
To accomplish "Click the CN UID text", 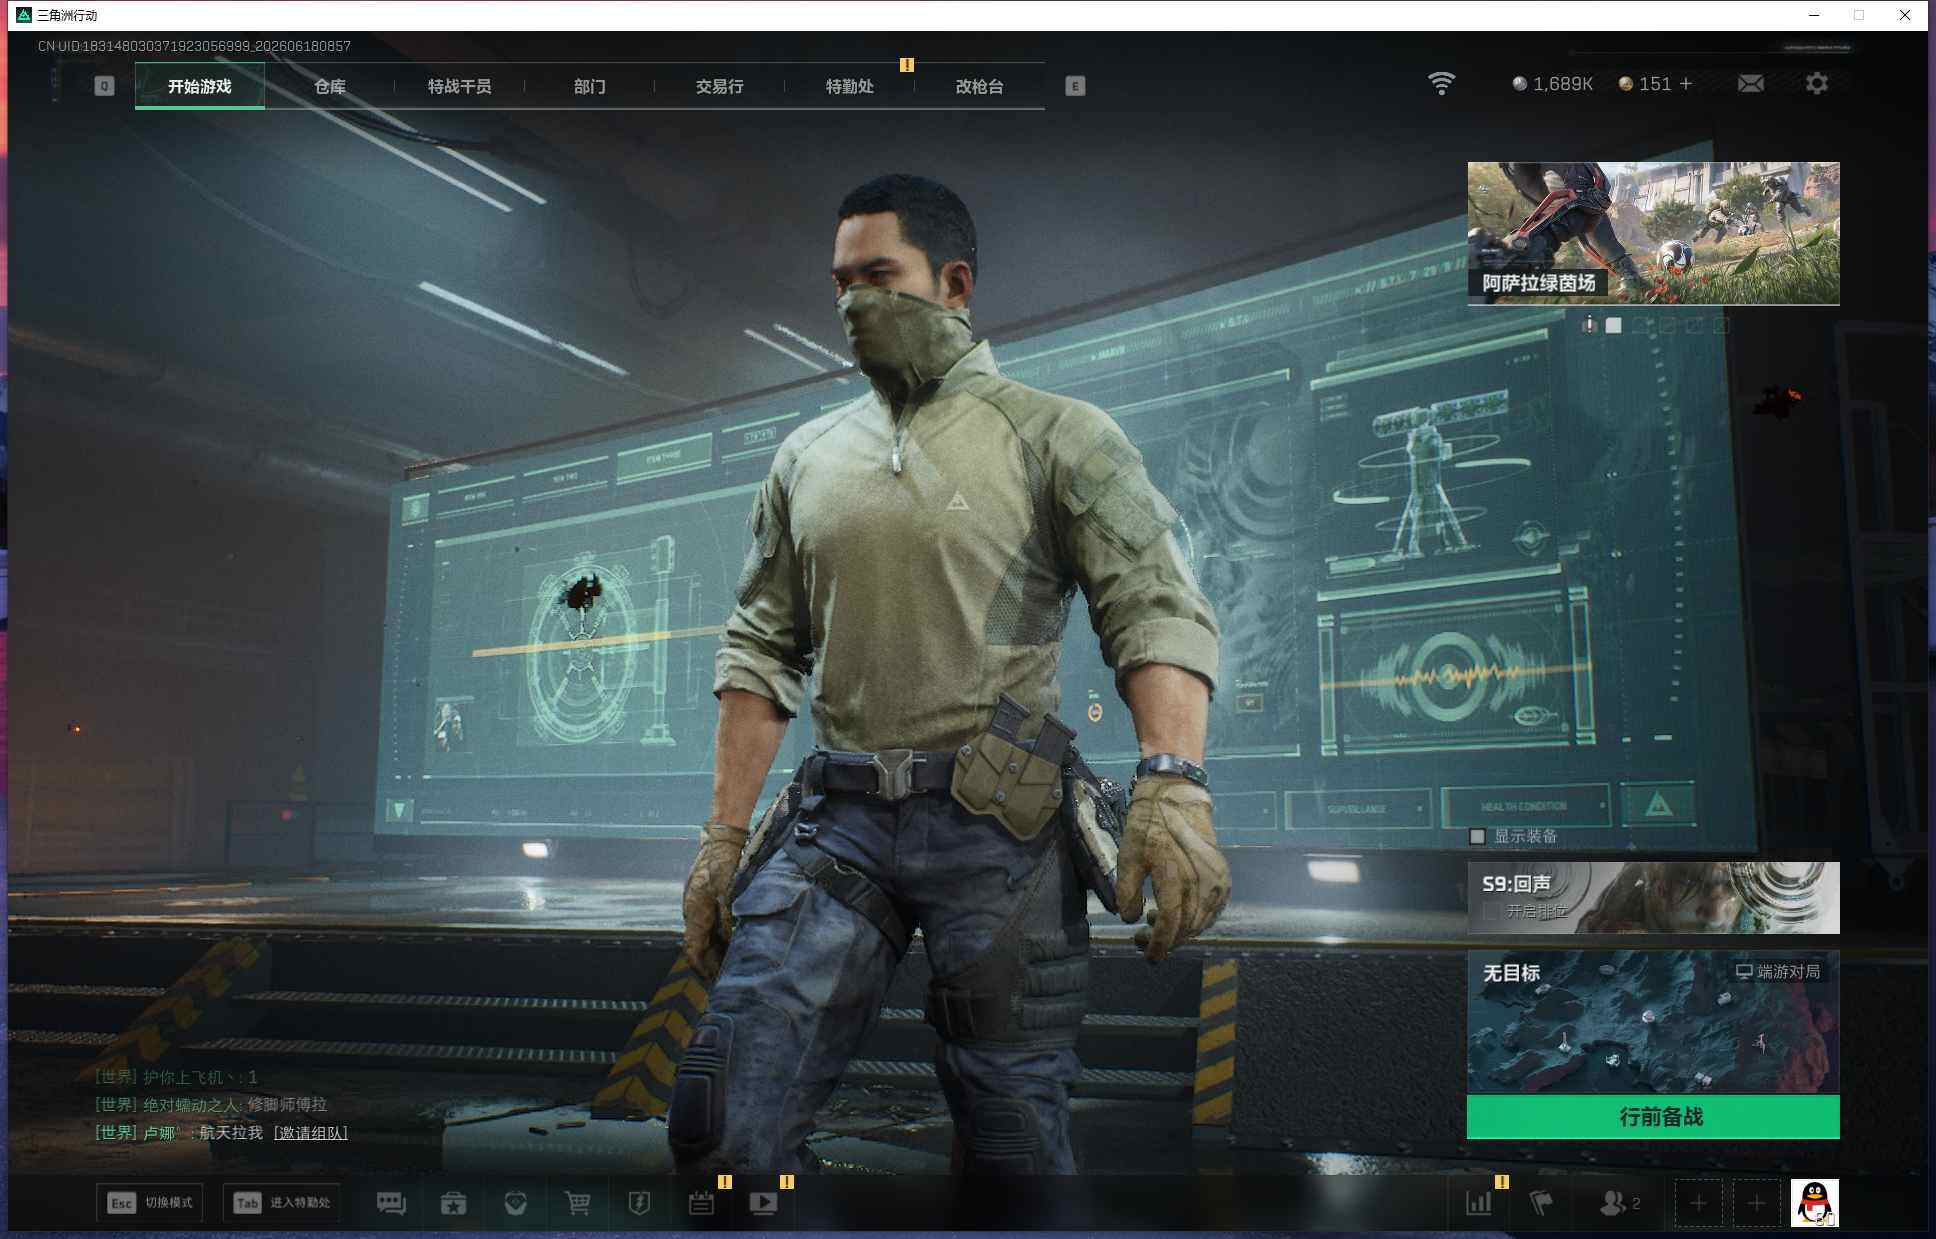I will point(194,46).
